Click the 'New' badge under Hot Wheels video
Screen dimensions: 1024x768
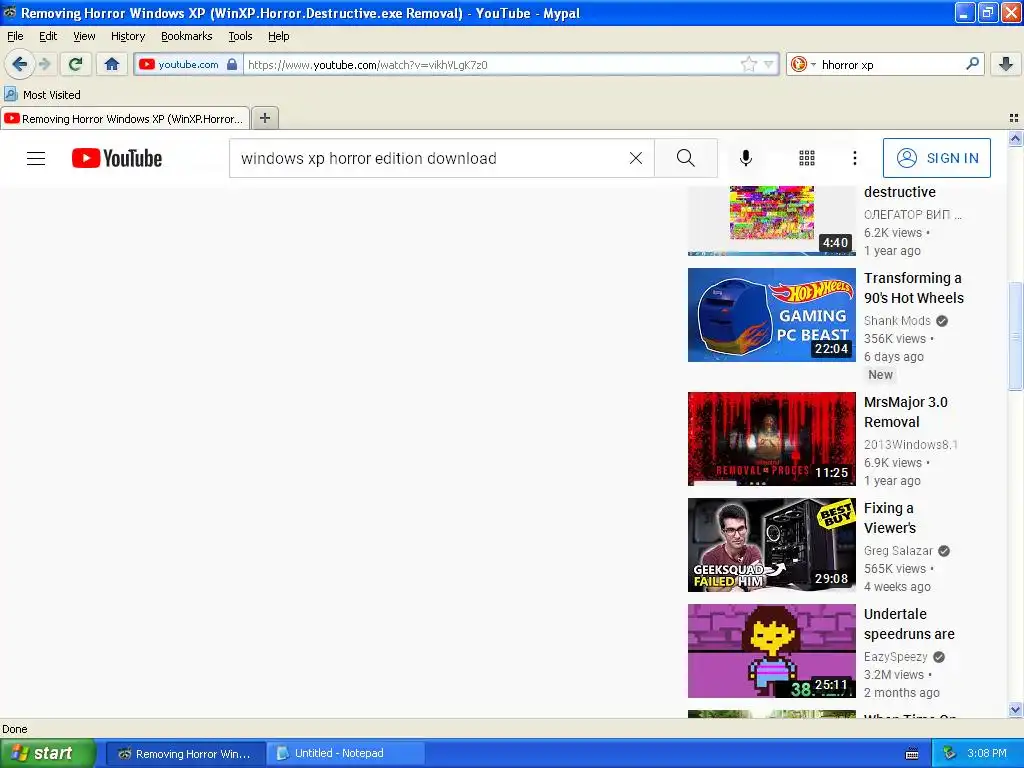[880, 375]
